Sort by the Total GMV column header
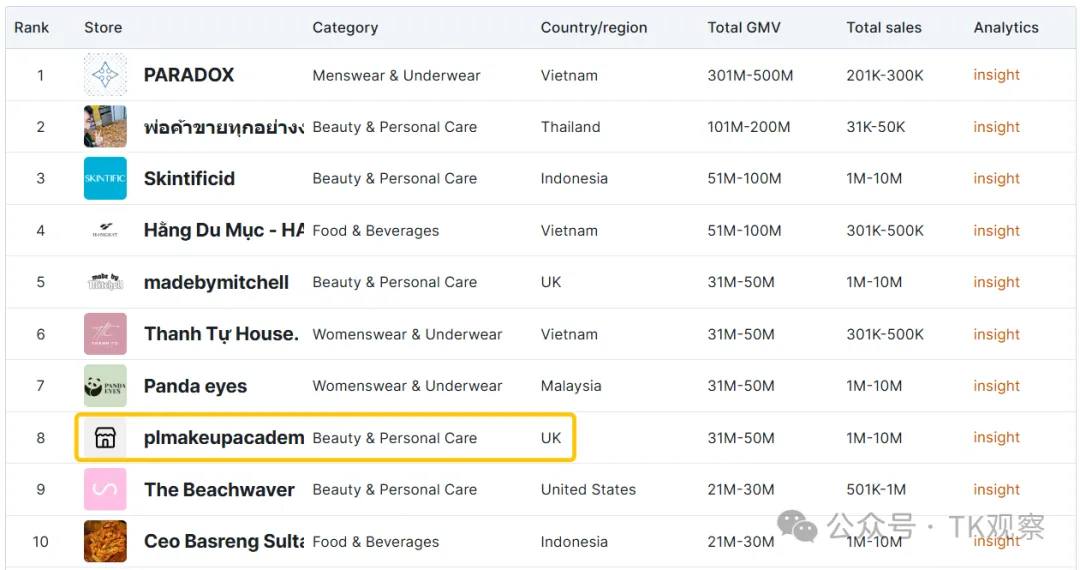 (x=744, y=28)
